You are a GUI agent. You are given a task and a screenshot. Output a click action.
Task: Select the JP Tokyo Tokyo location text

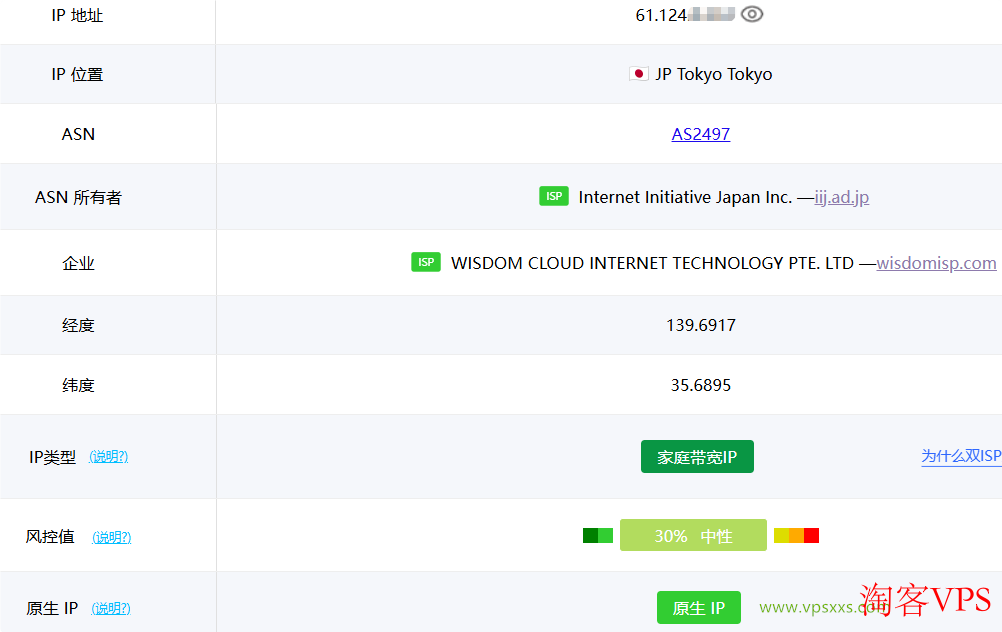click(x=714, y=75)
